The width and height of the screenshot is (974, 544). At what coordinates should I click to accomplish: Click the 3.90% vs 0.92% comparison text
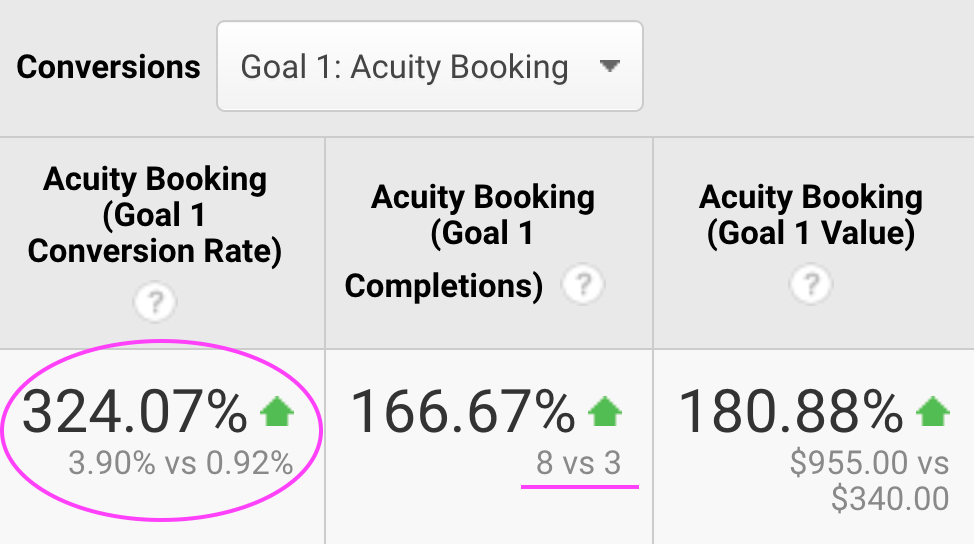(181, 463)
